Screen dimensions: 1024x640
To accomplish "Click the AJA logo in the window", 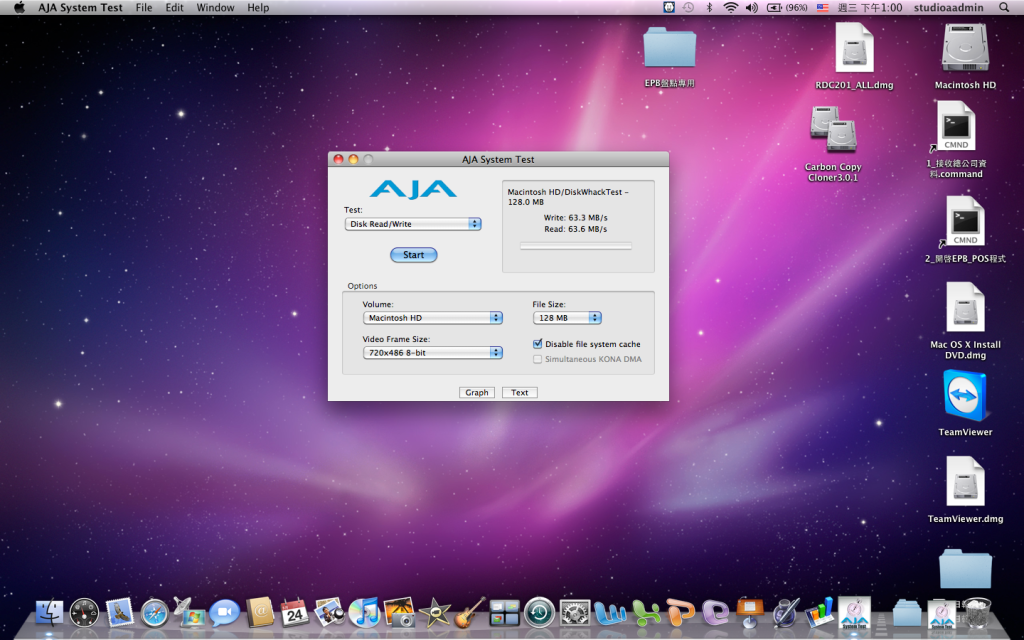I will tap(413, 189).
